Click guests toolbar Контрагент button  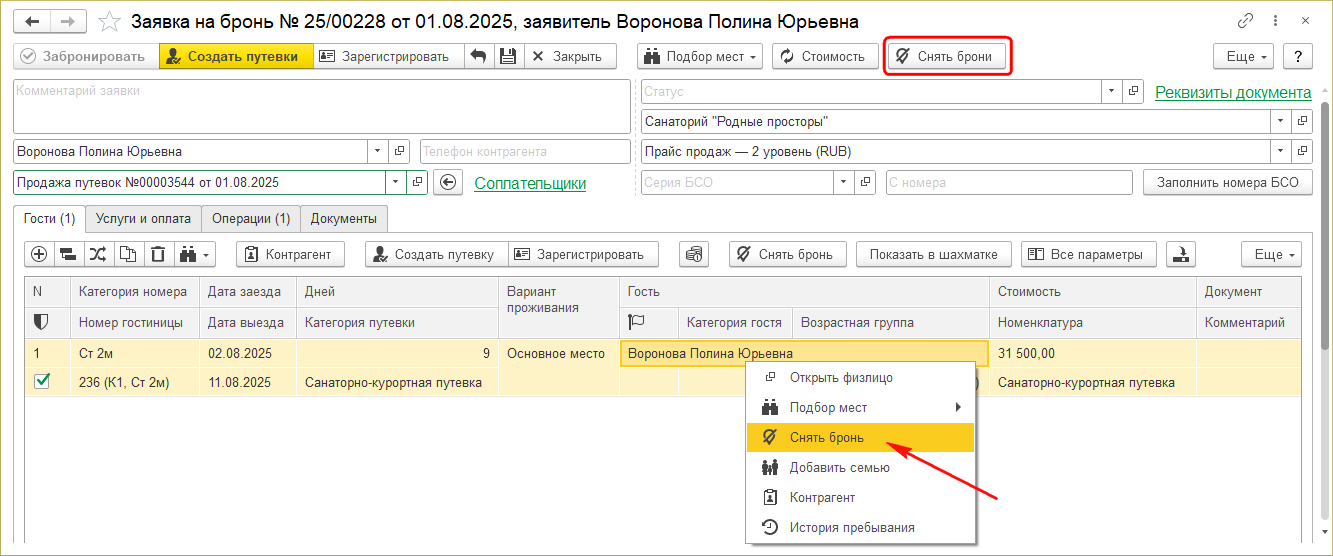(x=290, y=254)
